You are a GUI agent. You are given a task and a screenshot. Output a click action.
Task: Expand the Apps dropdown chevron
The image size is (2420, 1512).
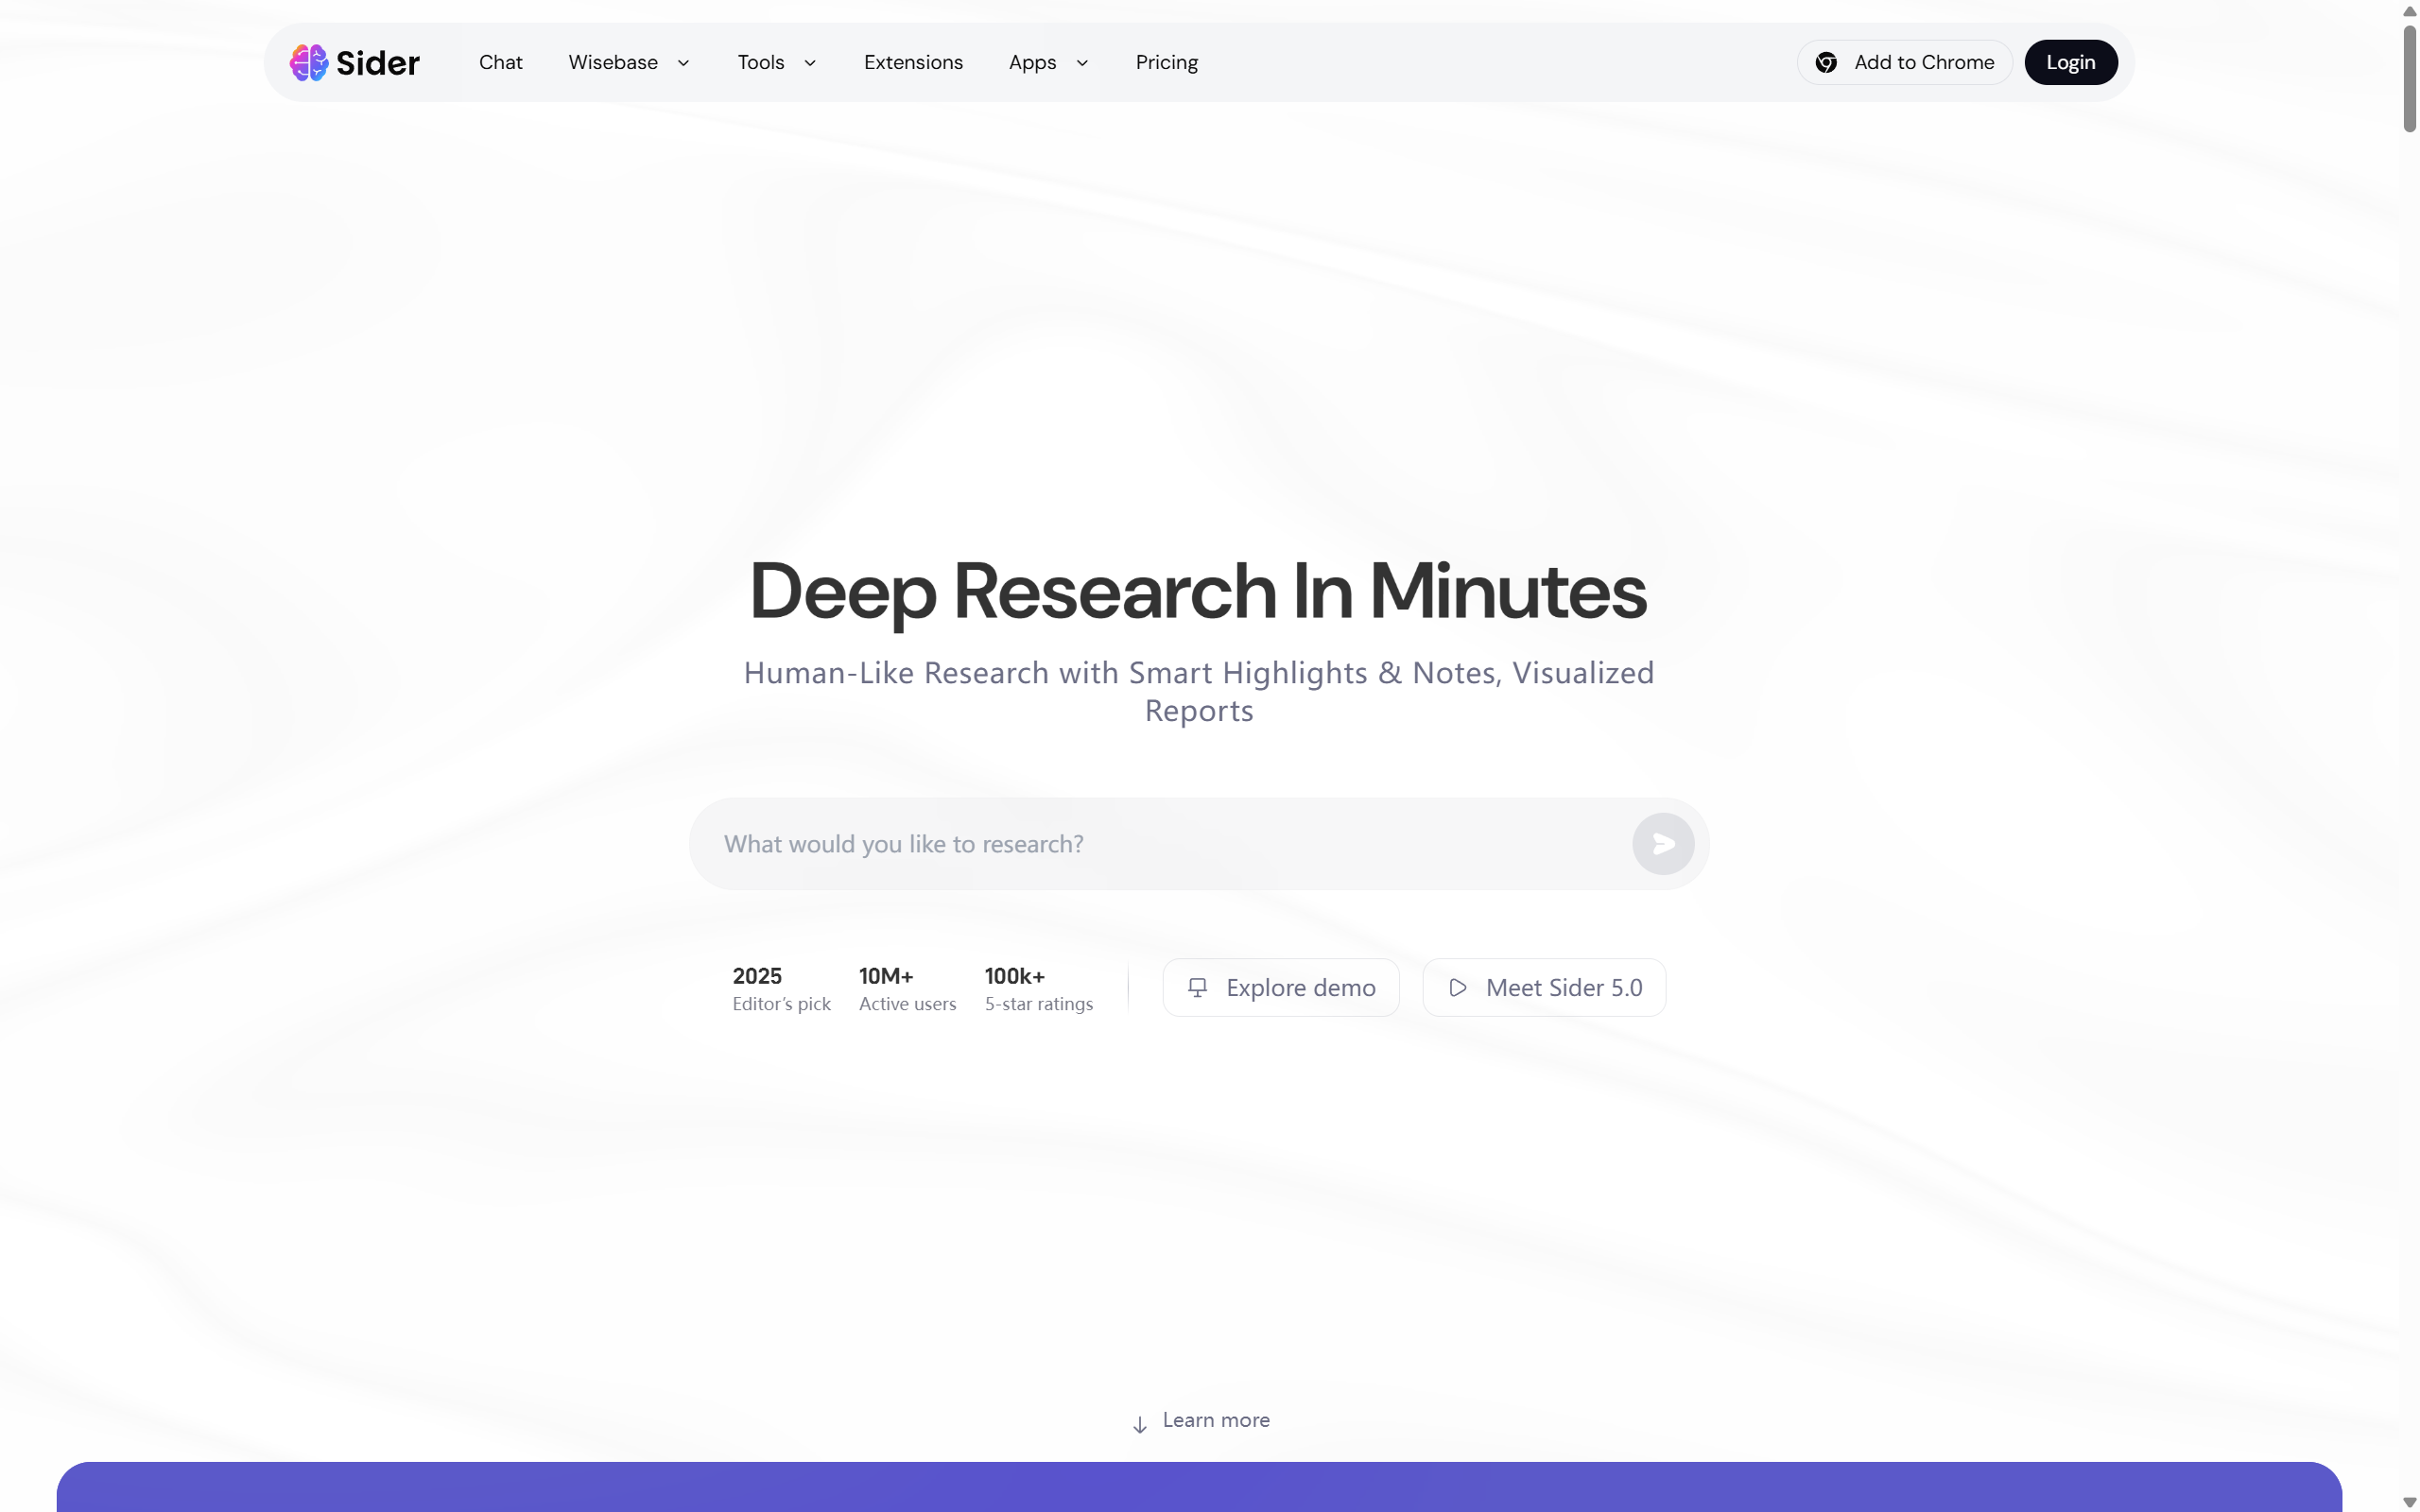tap(1082, 63)
